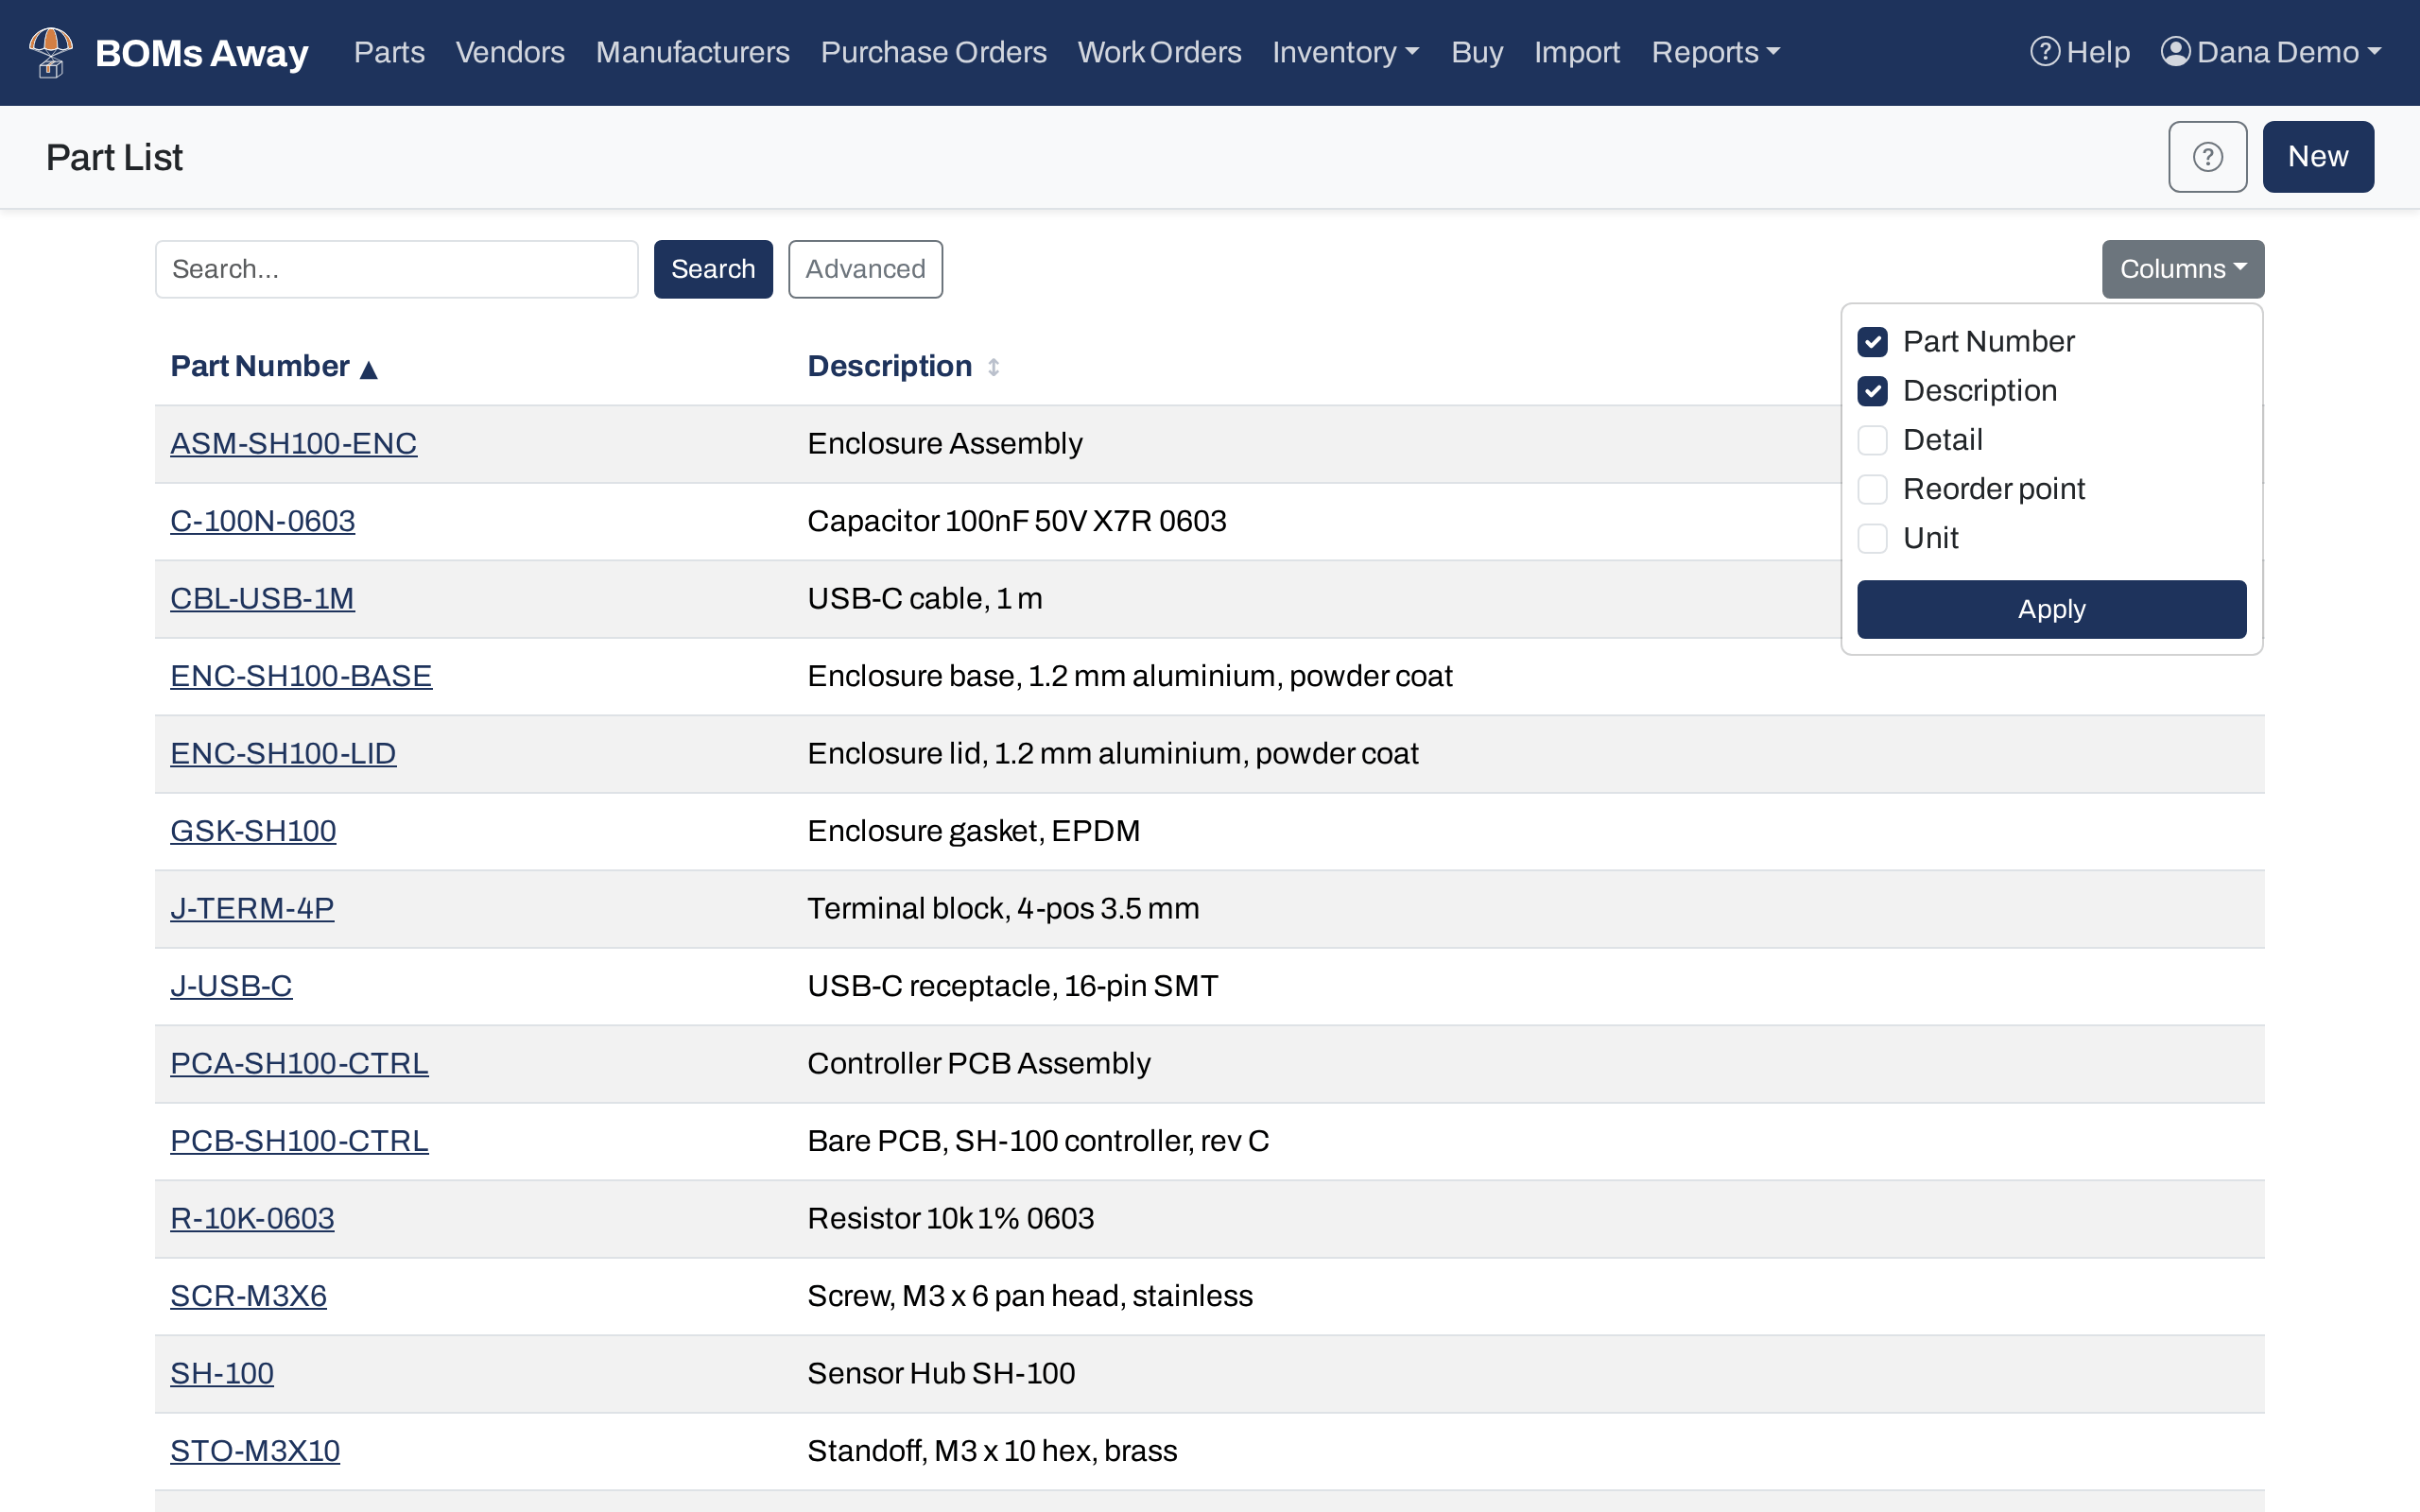
Task: Enable the Unit column checkbox
Action: [x=1872, y=538]
